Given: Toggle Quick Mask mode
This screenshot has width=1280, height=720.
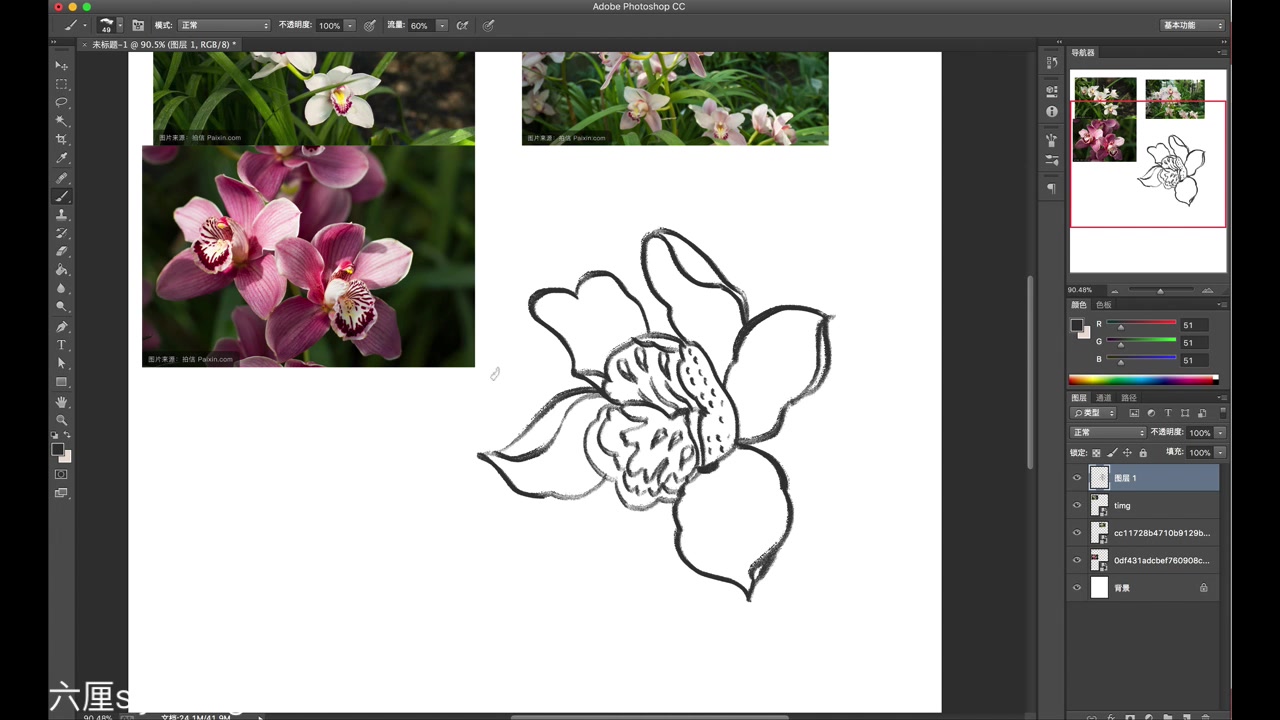Looking at the screenshot, I should coord(61,474).
